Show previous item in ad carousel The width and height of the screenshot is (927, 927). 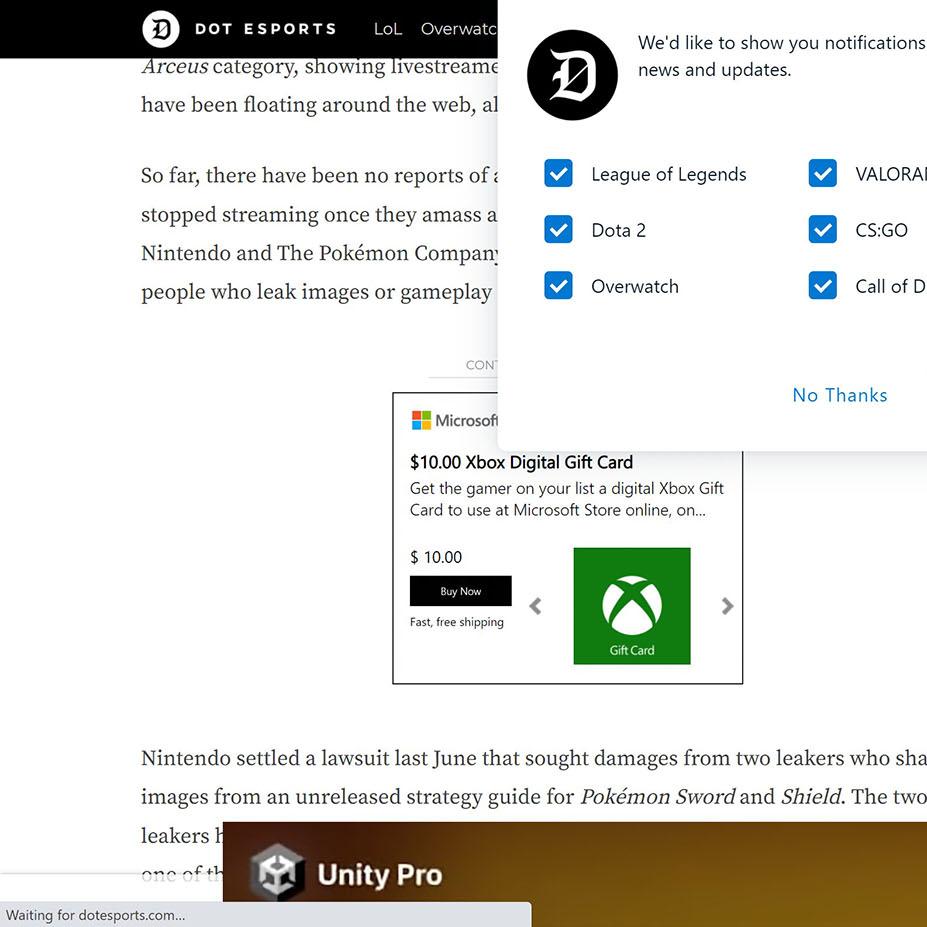point(535,606)
